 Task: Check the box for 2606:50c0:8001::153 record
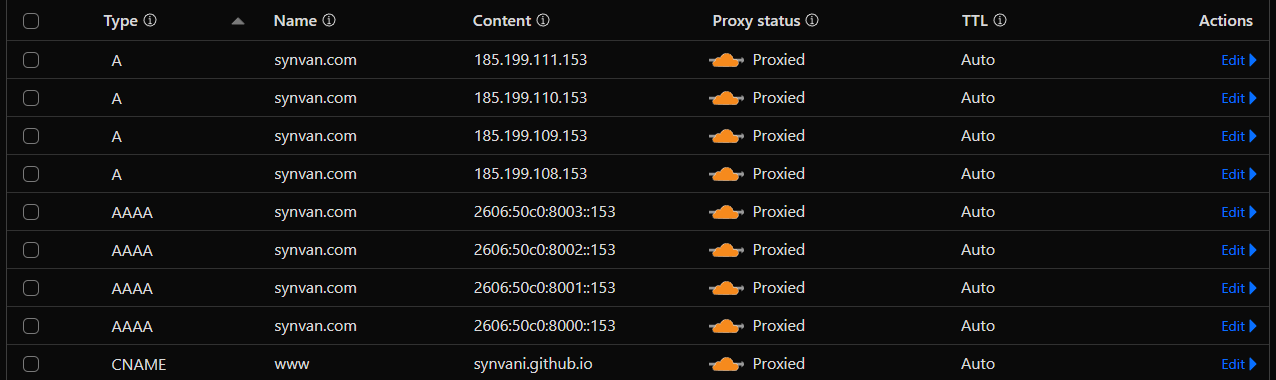tap(31, 288)
